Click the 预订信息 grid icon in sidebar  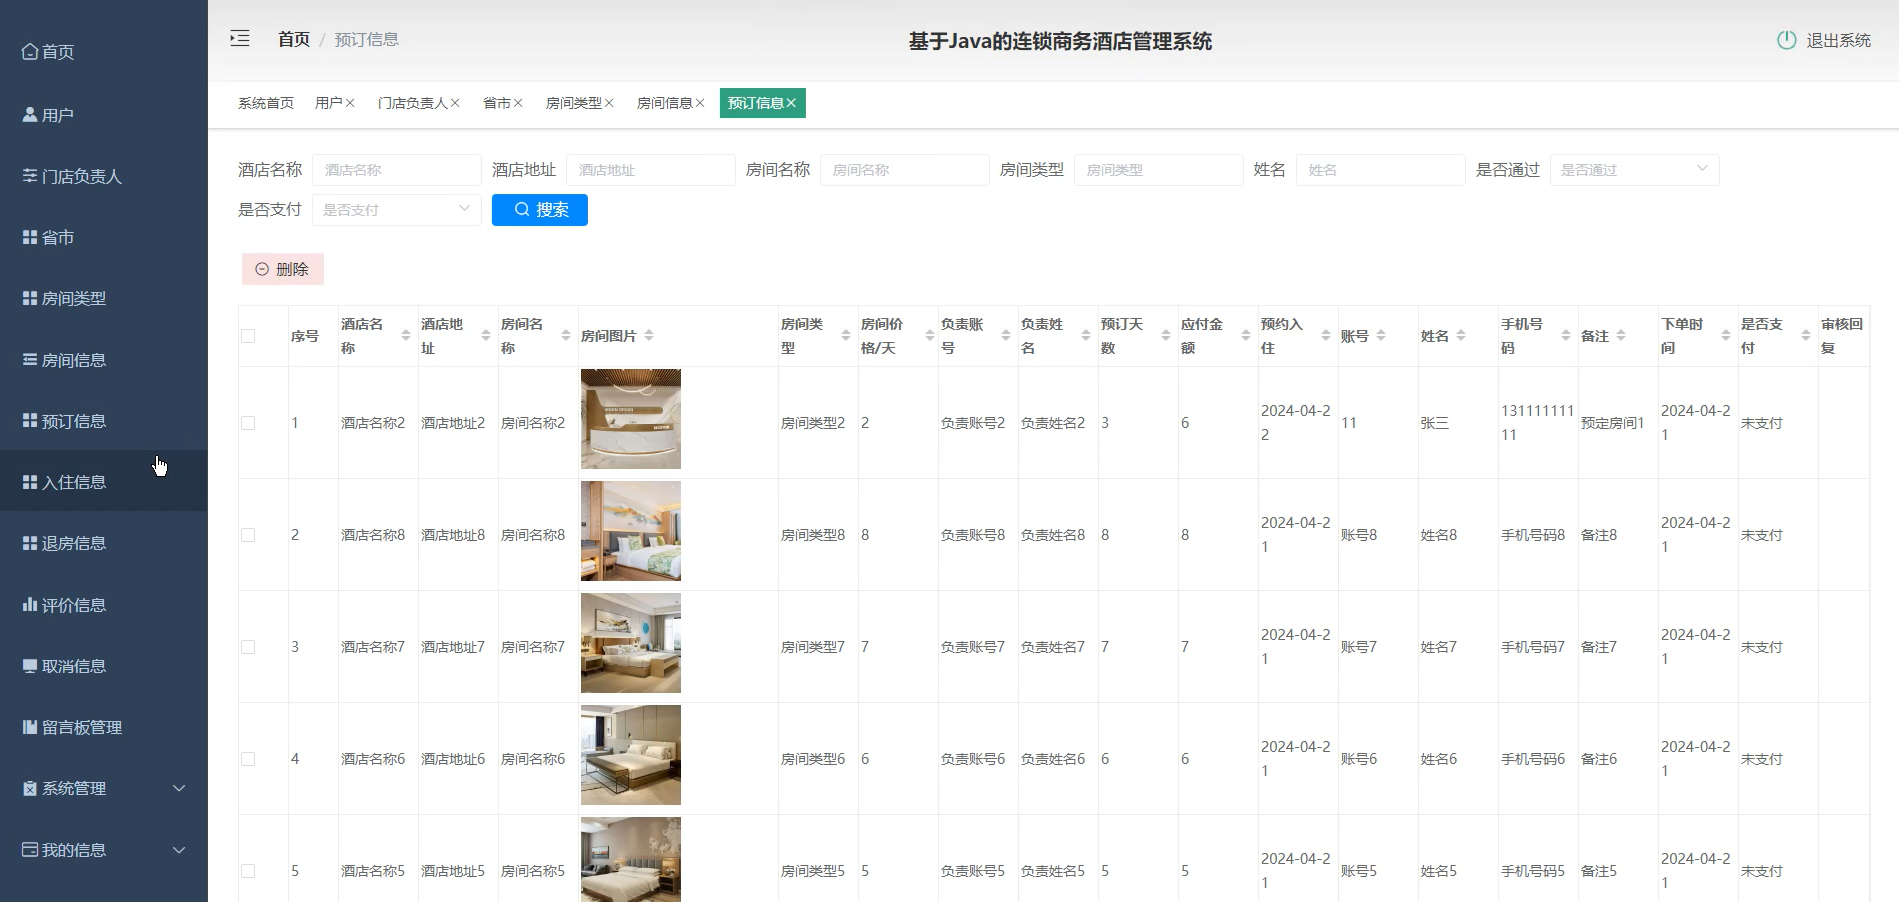click(x=30, y=421)
